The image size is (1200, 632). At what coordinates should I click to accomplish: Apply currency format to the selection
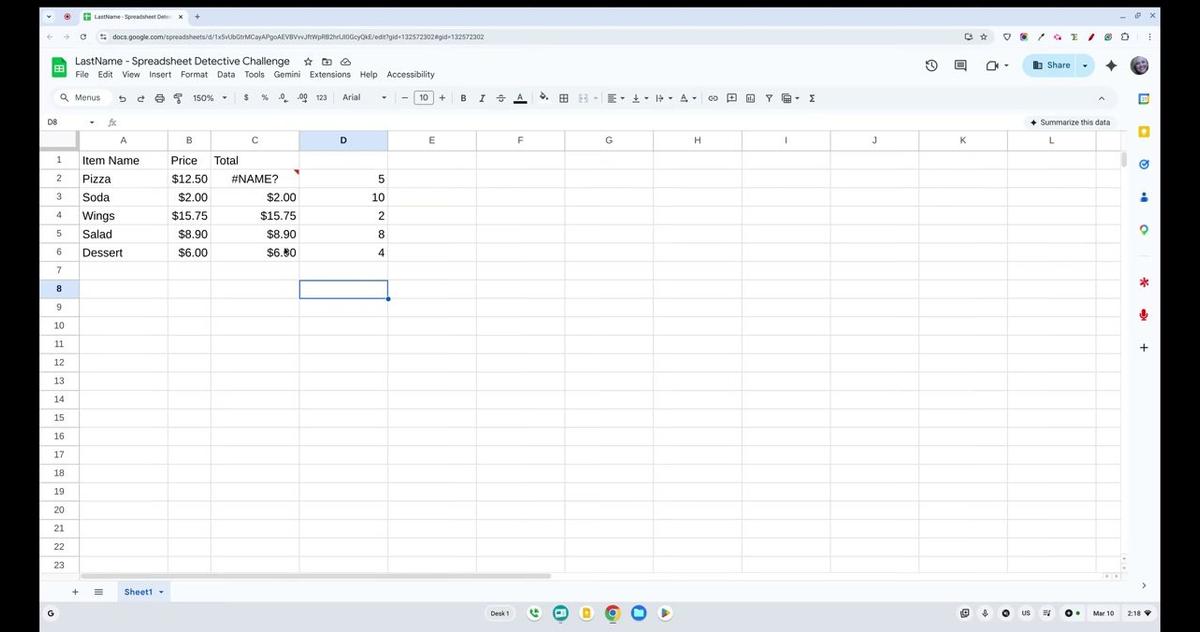(246, 98)
